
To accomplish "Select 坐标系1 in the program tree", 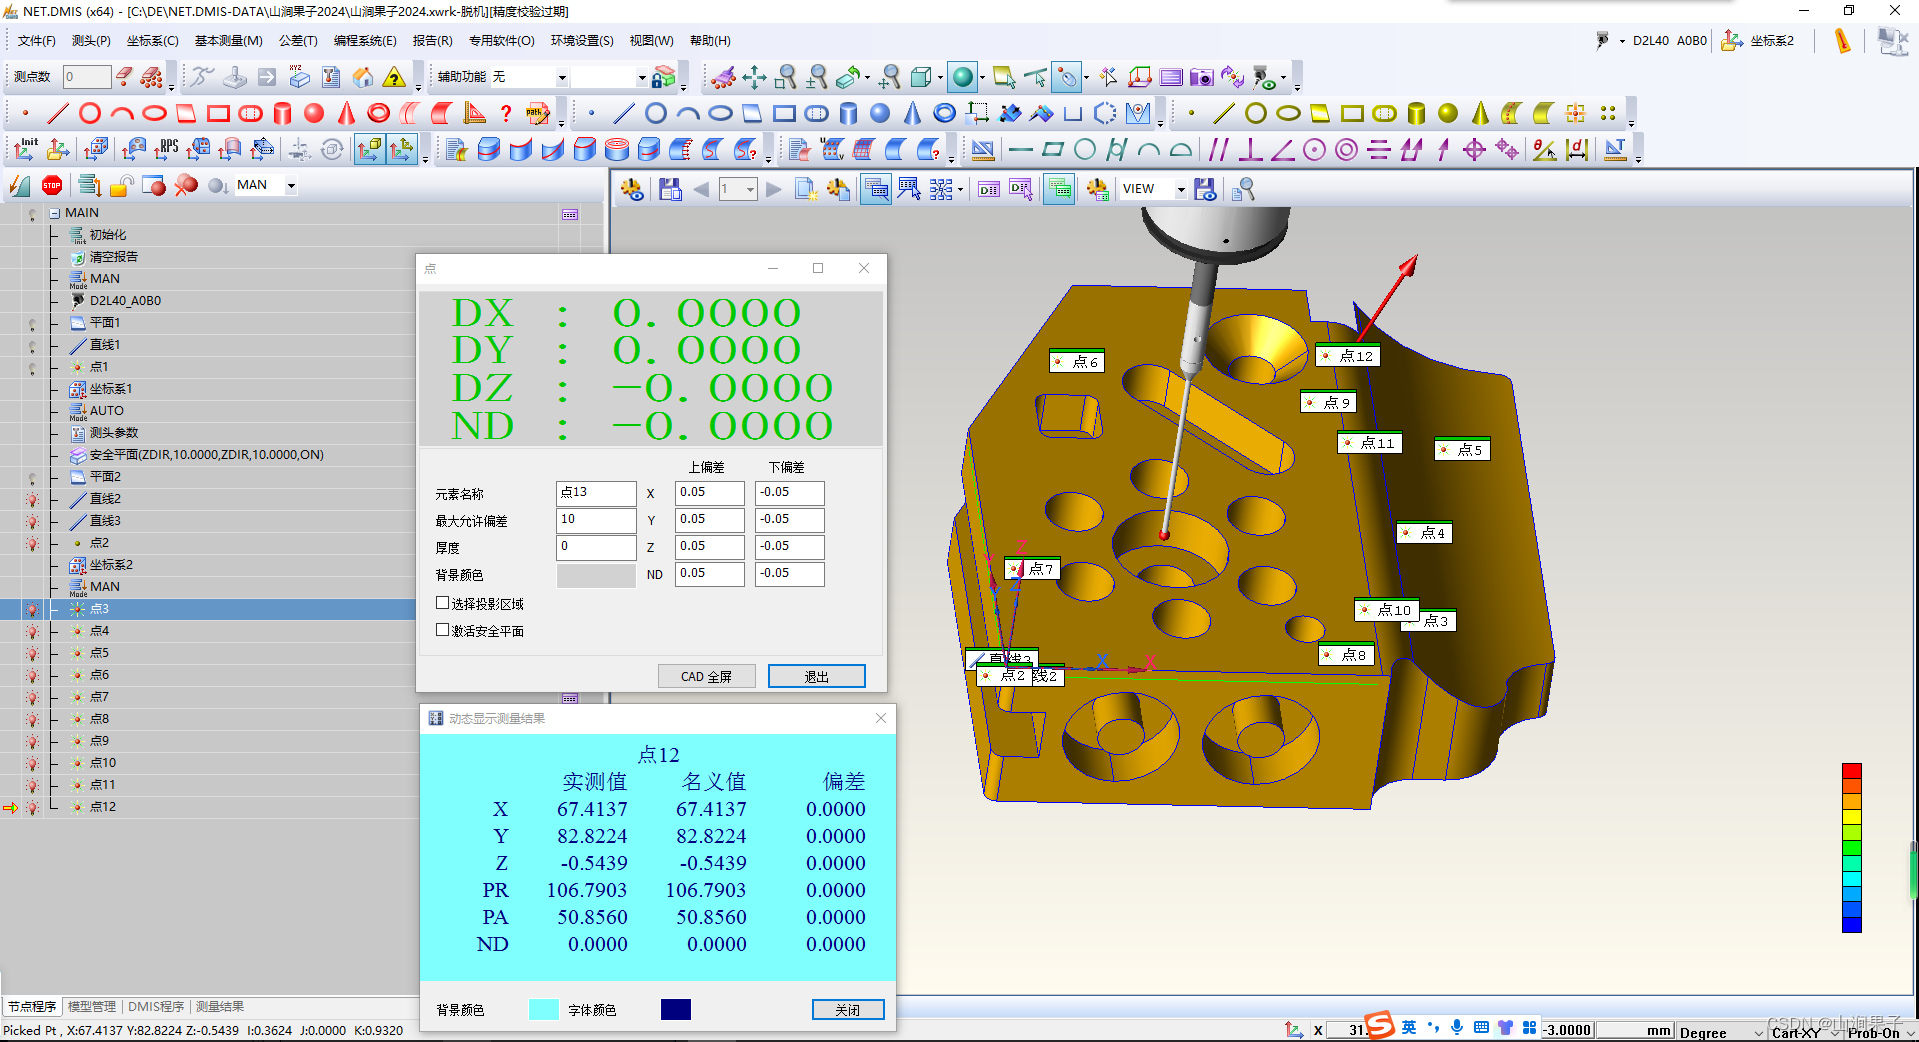I will [111, 389].
